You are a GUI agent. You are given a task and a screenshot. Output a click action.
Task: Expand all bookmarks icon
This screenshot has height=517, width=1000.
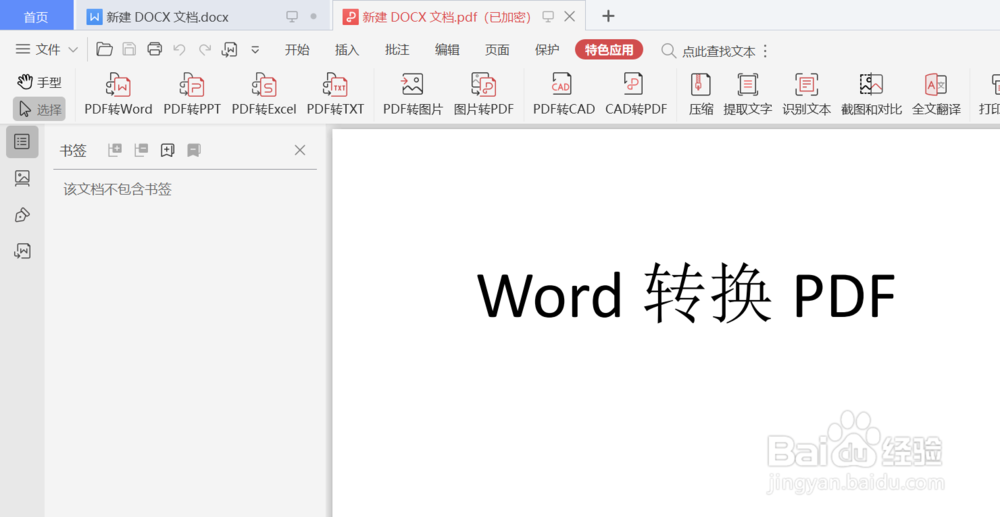[x=115, y=150]
